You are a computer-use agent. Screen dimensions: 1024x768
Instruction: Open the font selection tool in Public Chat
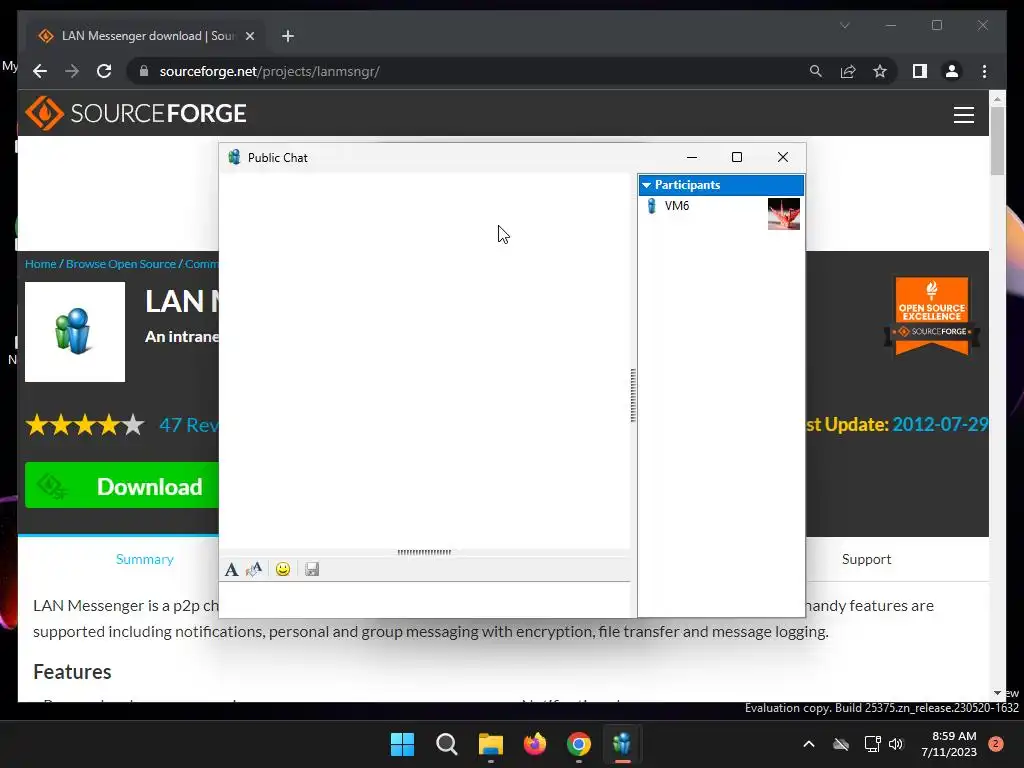(x=231, y=569)
